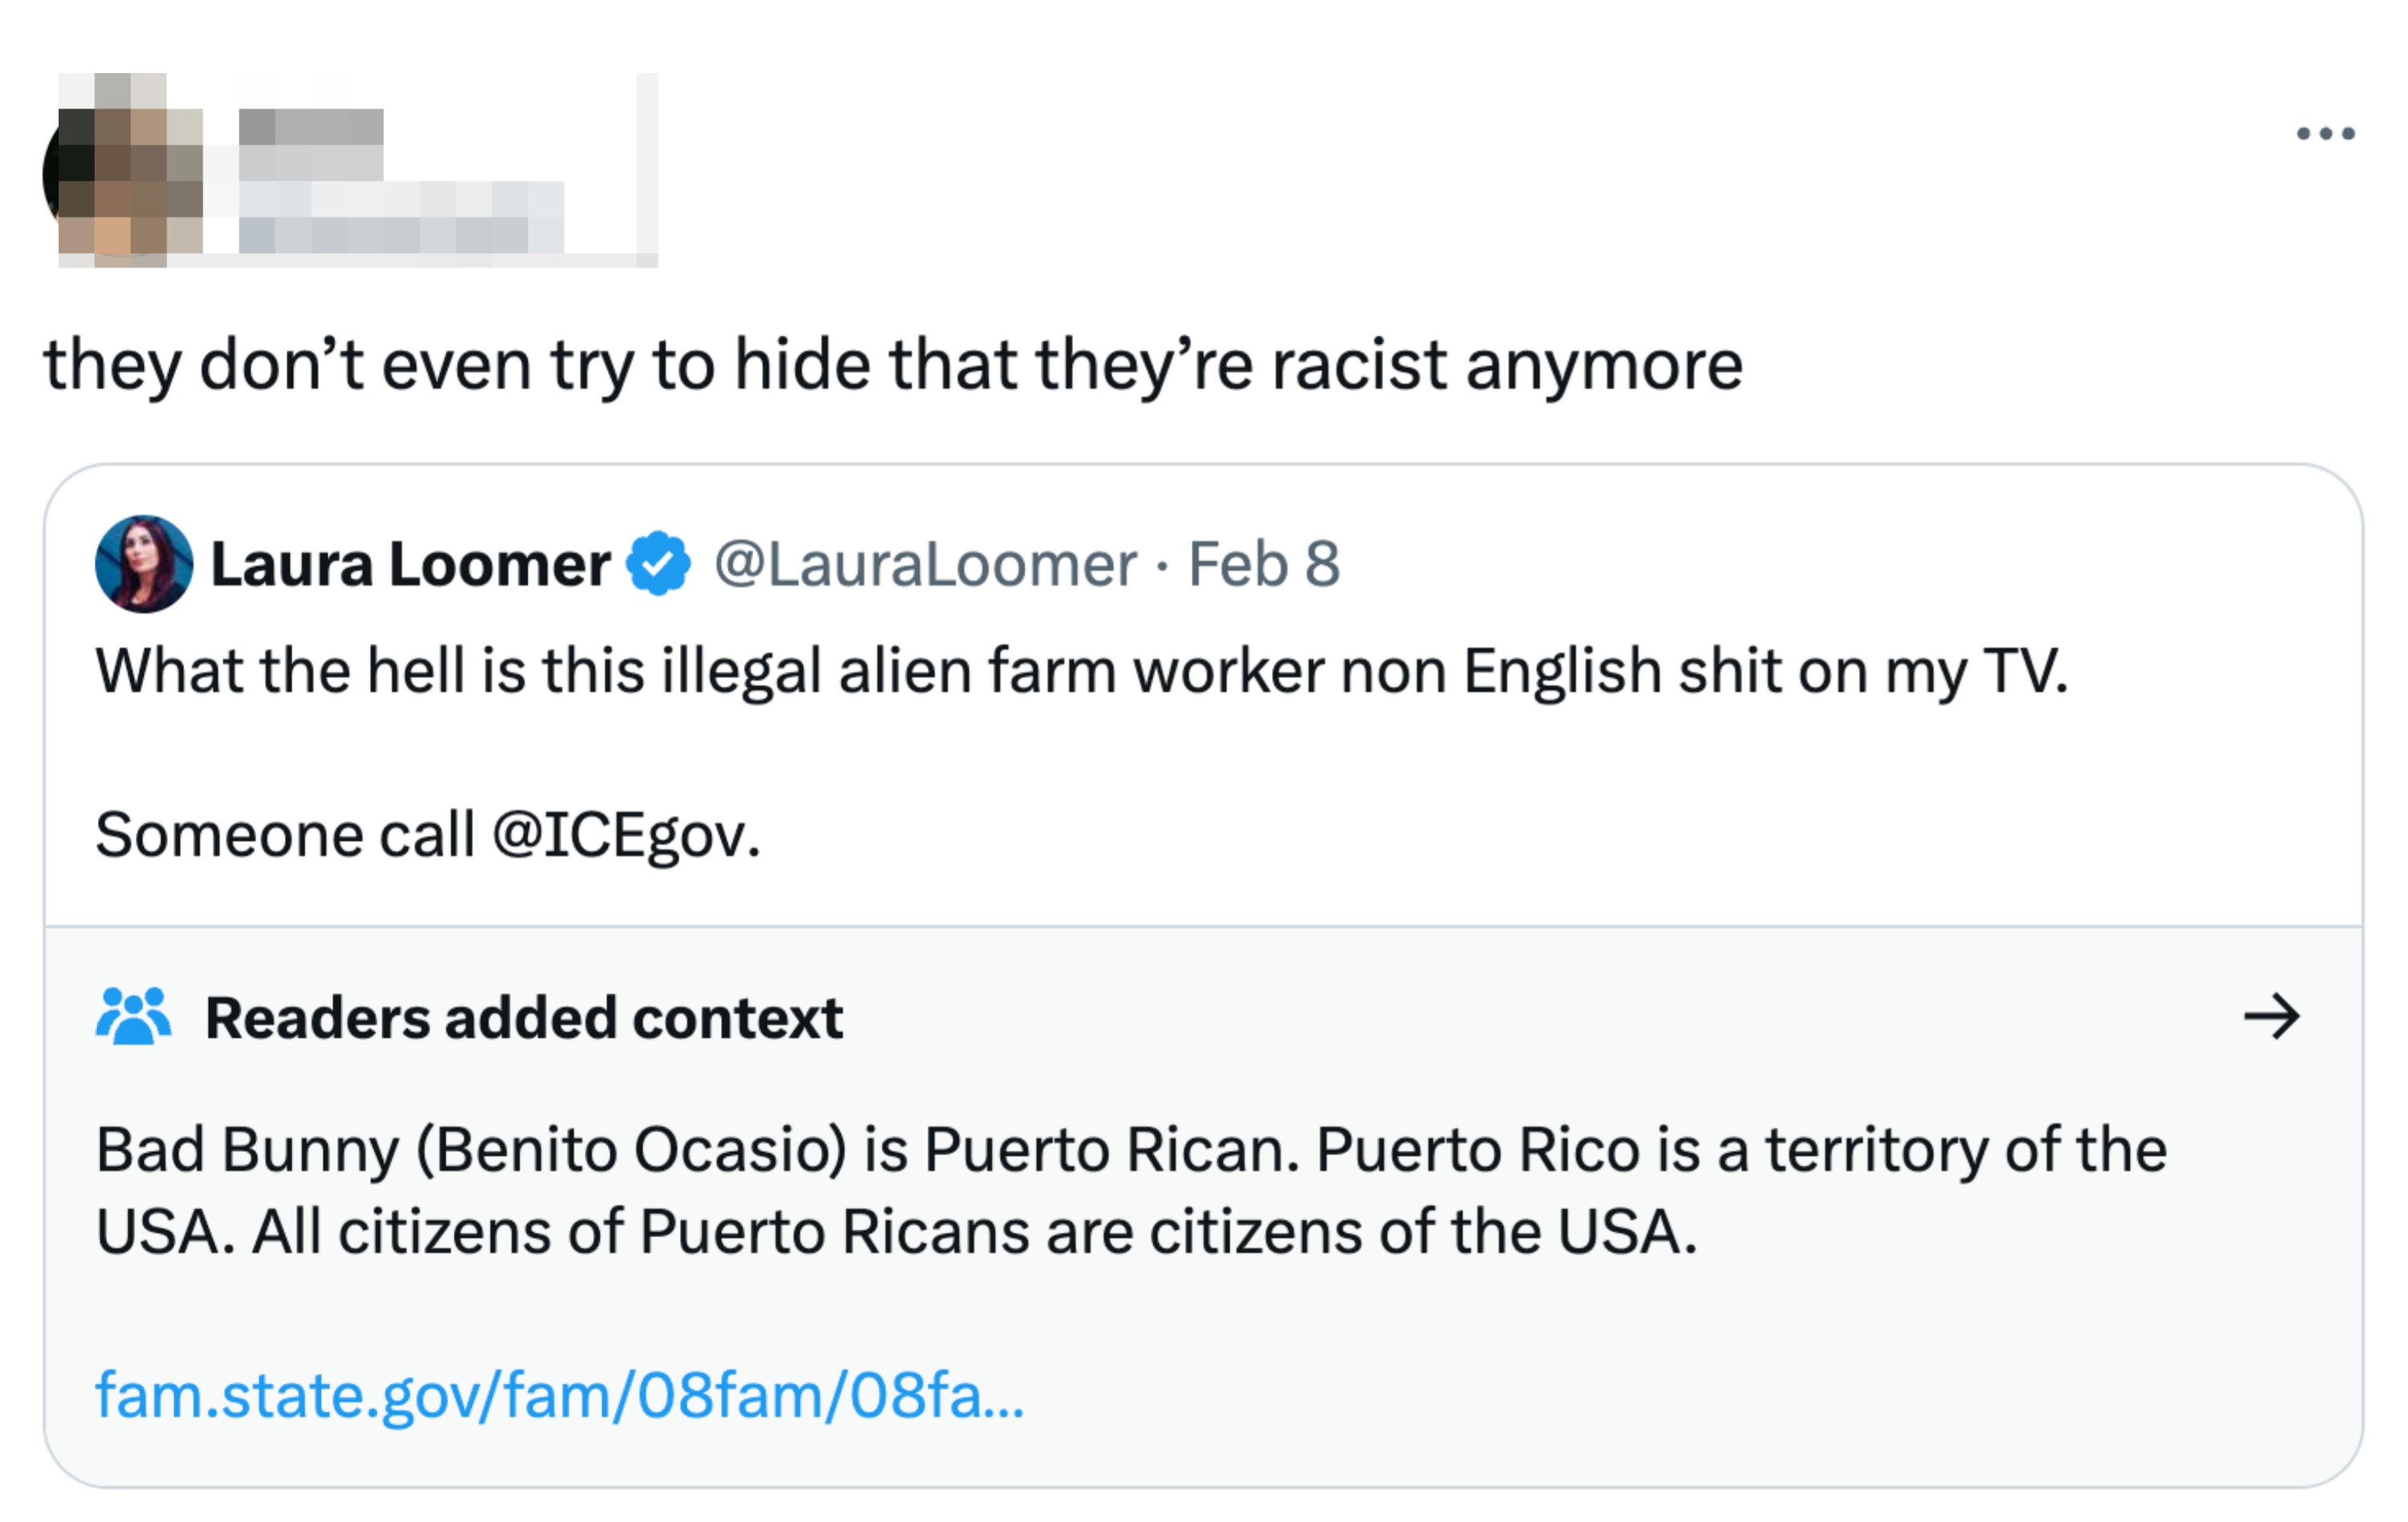Click Laura Loomer's profile avatar

[x=146, y=565]
